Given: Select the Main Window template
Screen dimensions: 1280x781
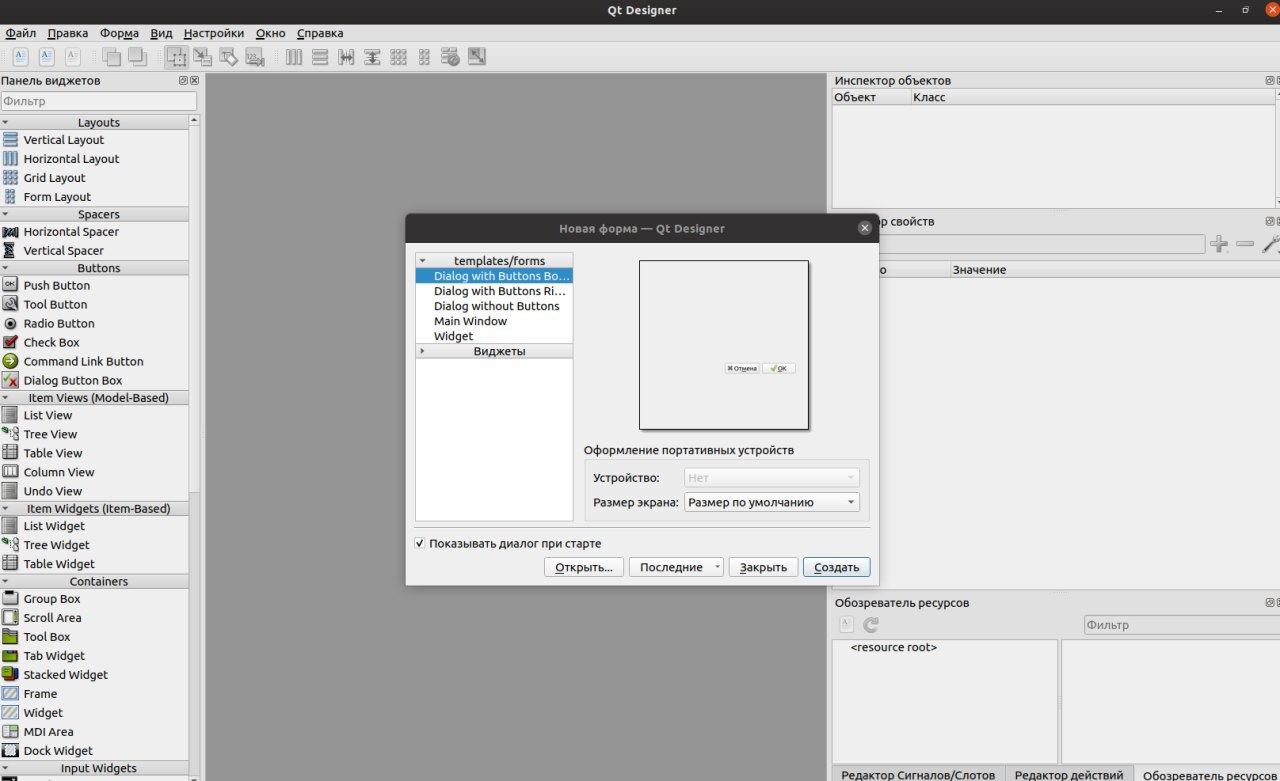Looking at the screenshot, I should pos(470,321).
